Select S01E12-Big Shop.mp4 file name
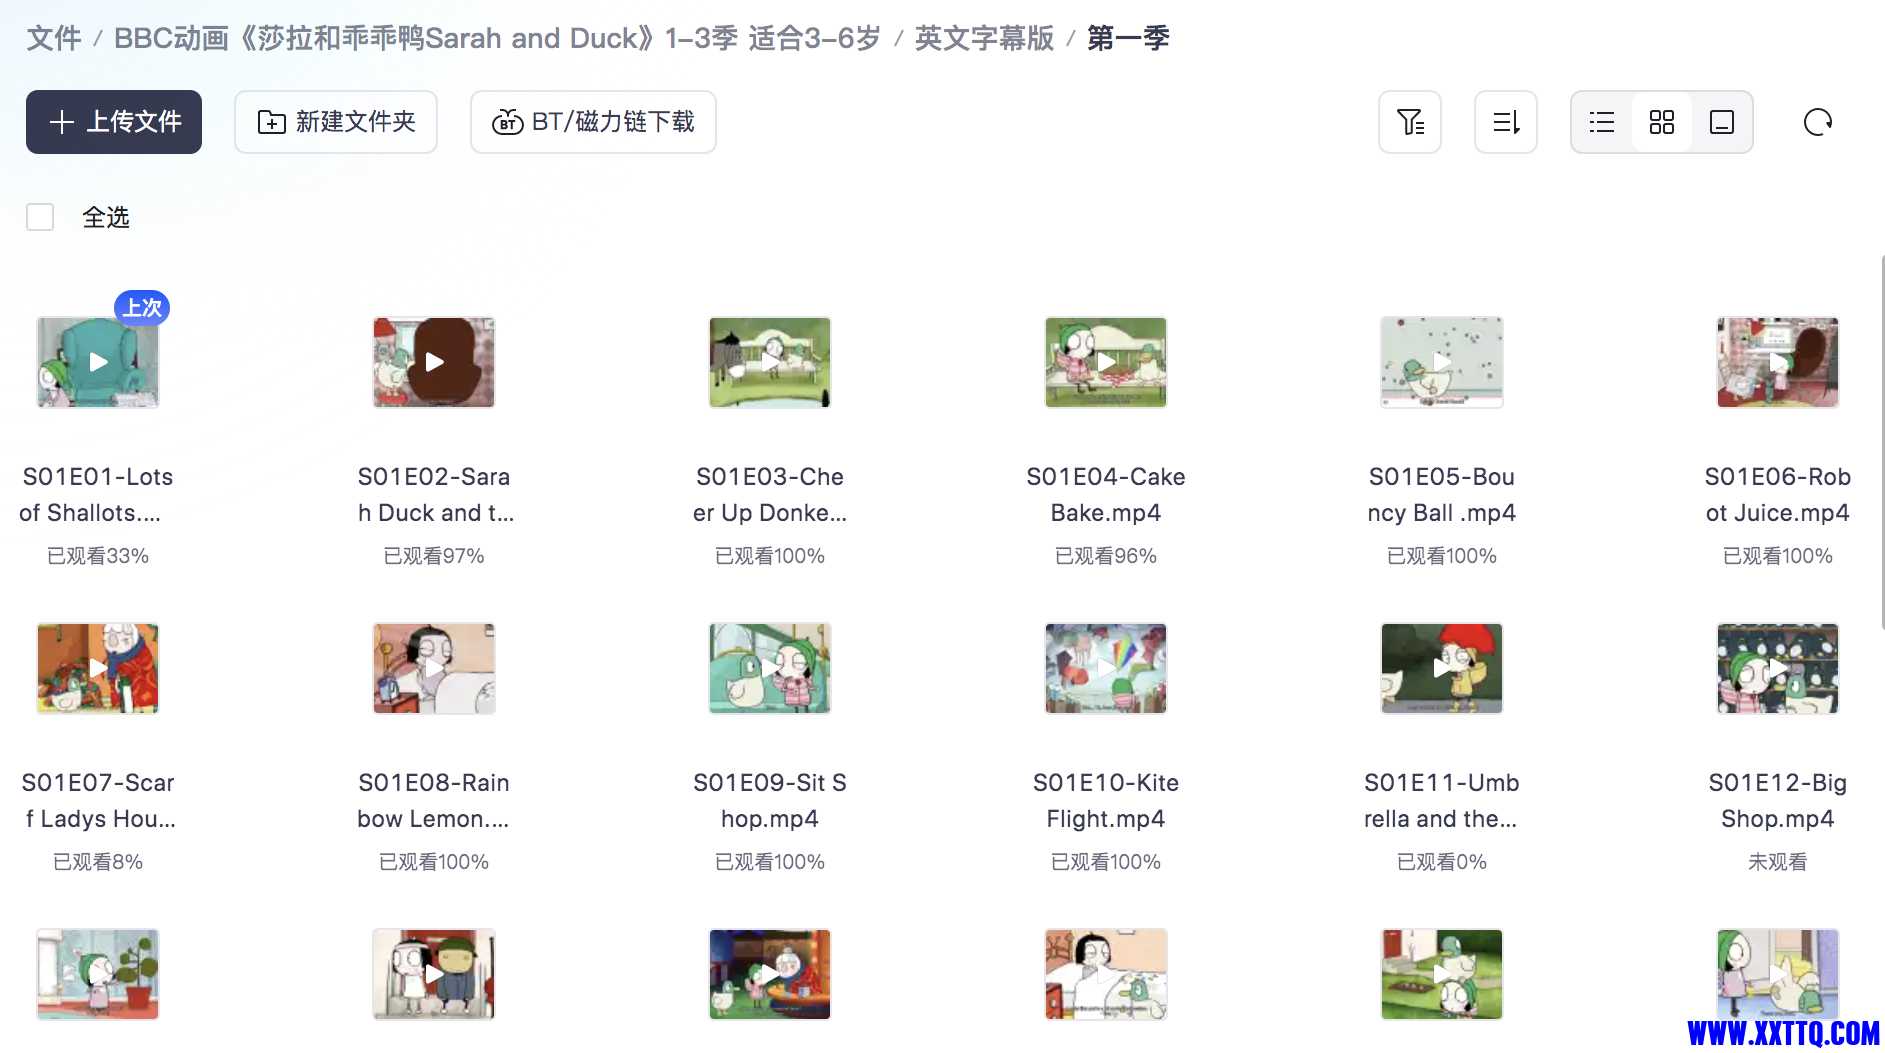 (x=1778, y=800)
